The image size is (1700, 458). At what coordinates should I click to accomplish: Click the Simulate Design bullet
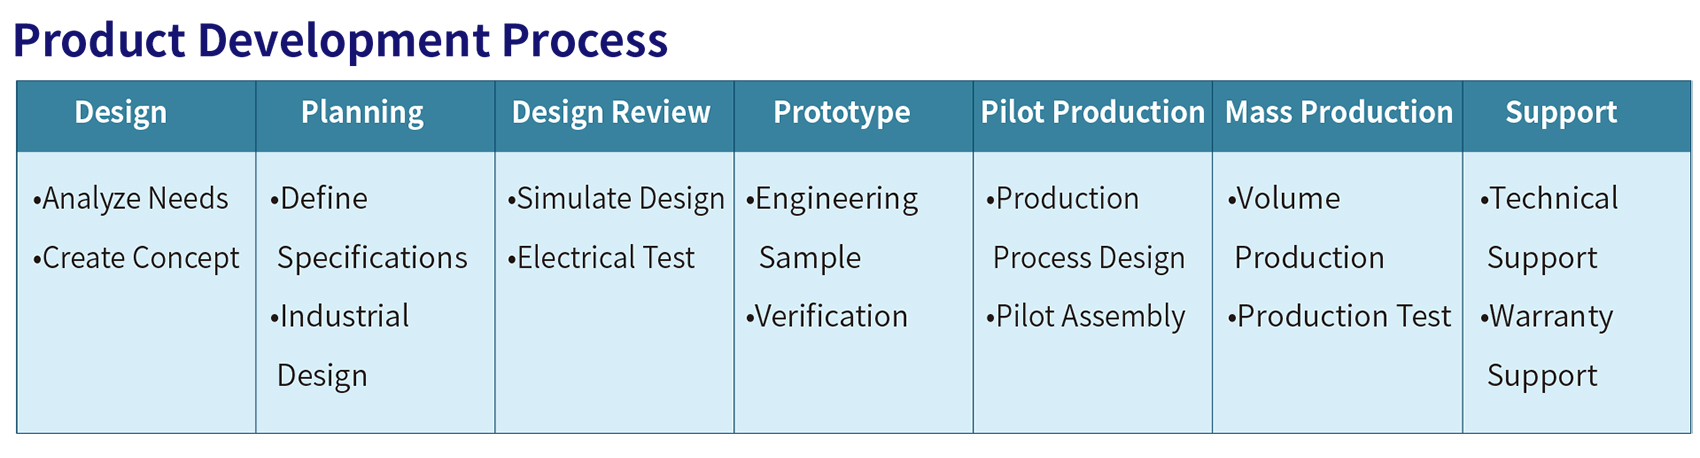pos(616,198)
